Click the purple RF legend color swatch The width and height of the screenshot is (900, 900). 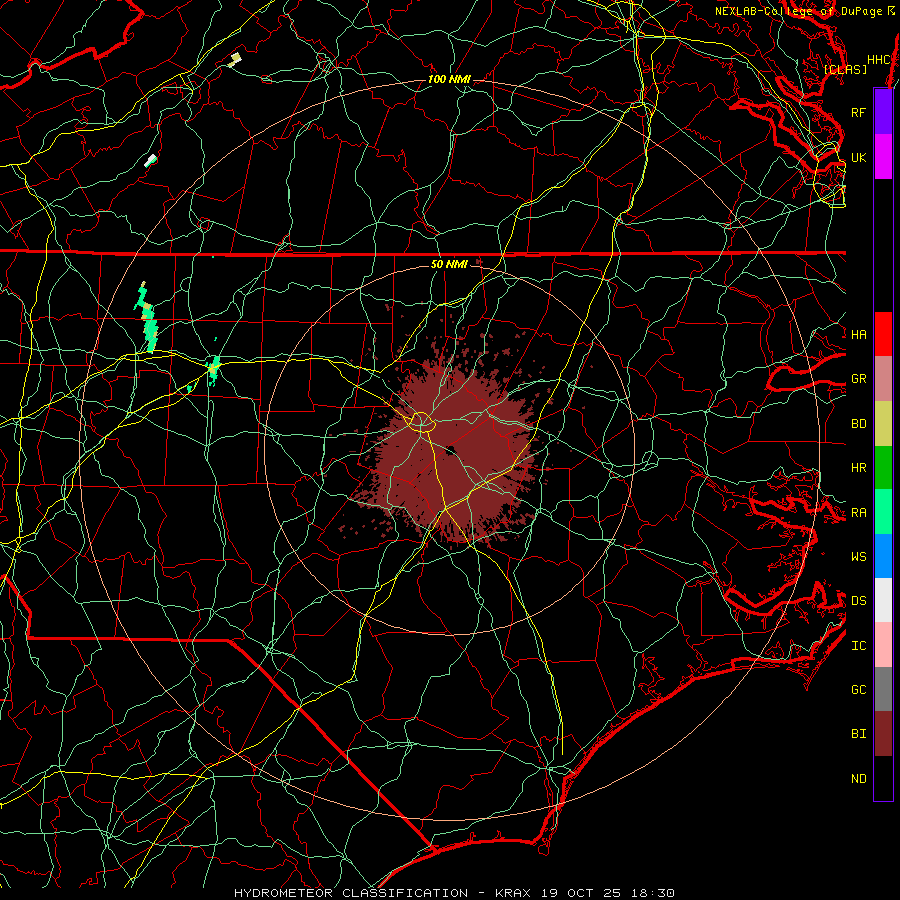pyautogui.click(x=883, y=112)
